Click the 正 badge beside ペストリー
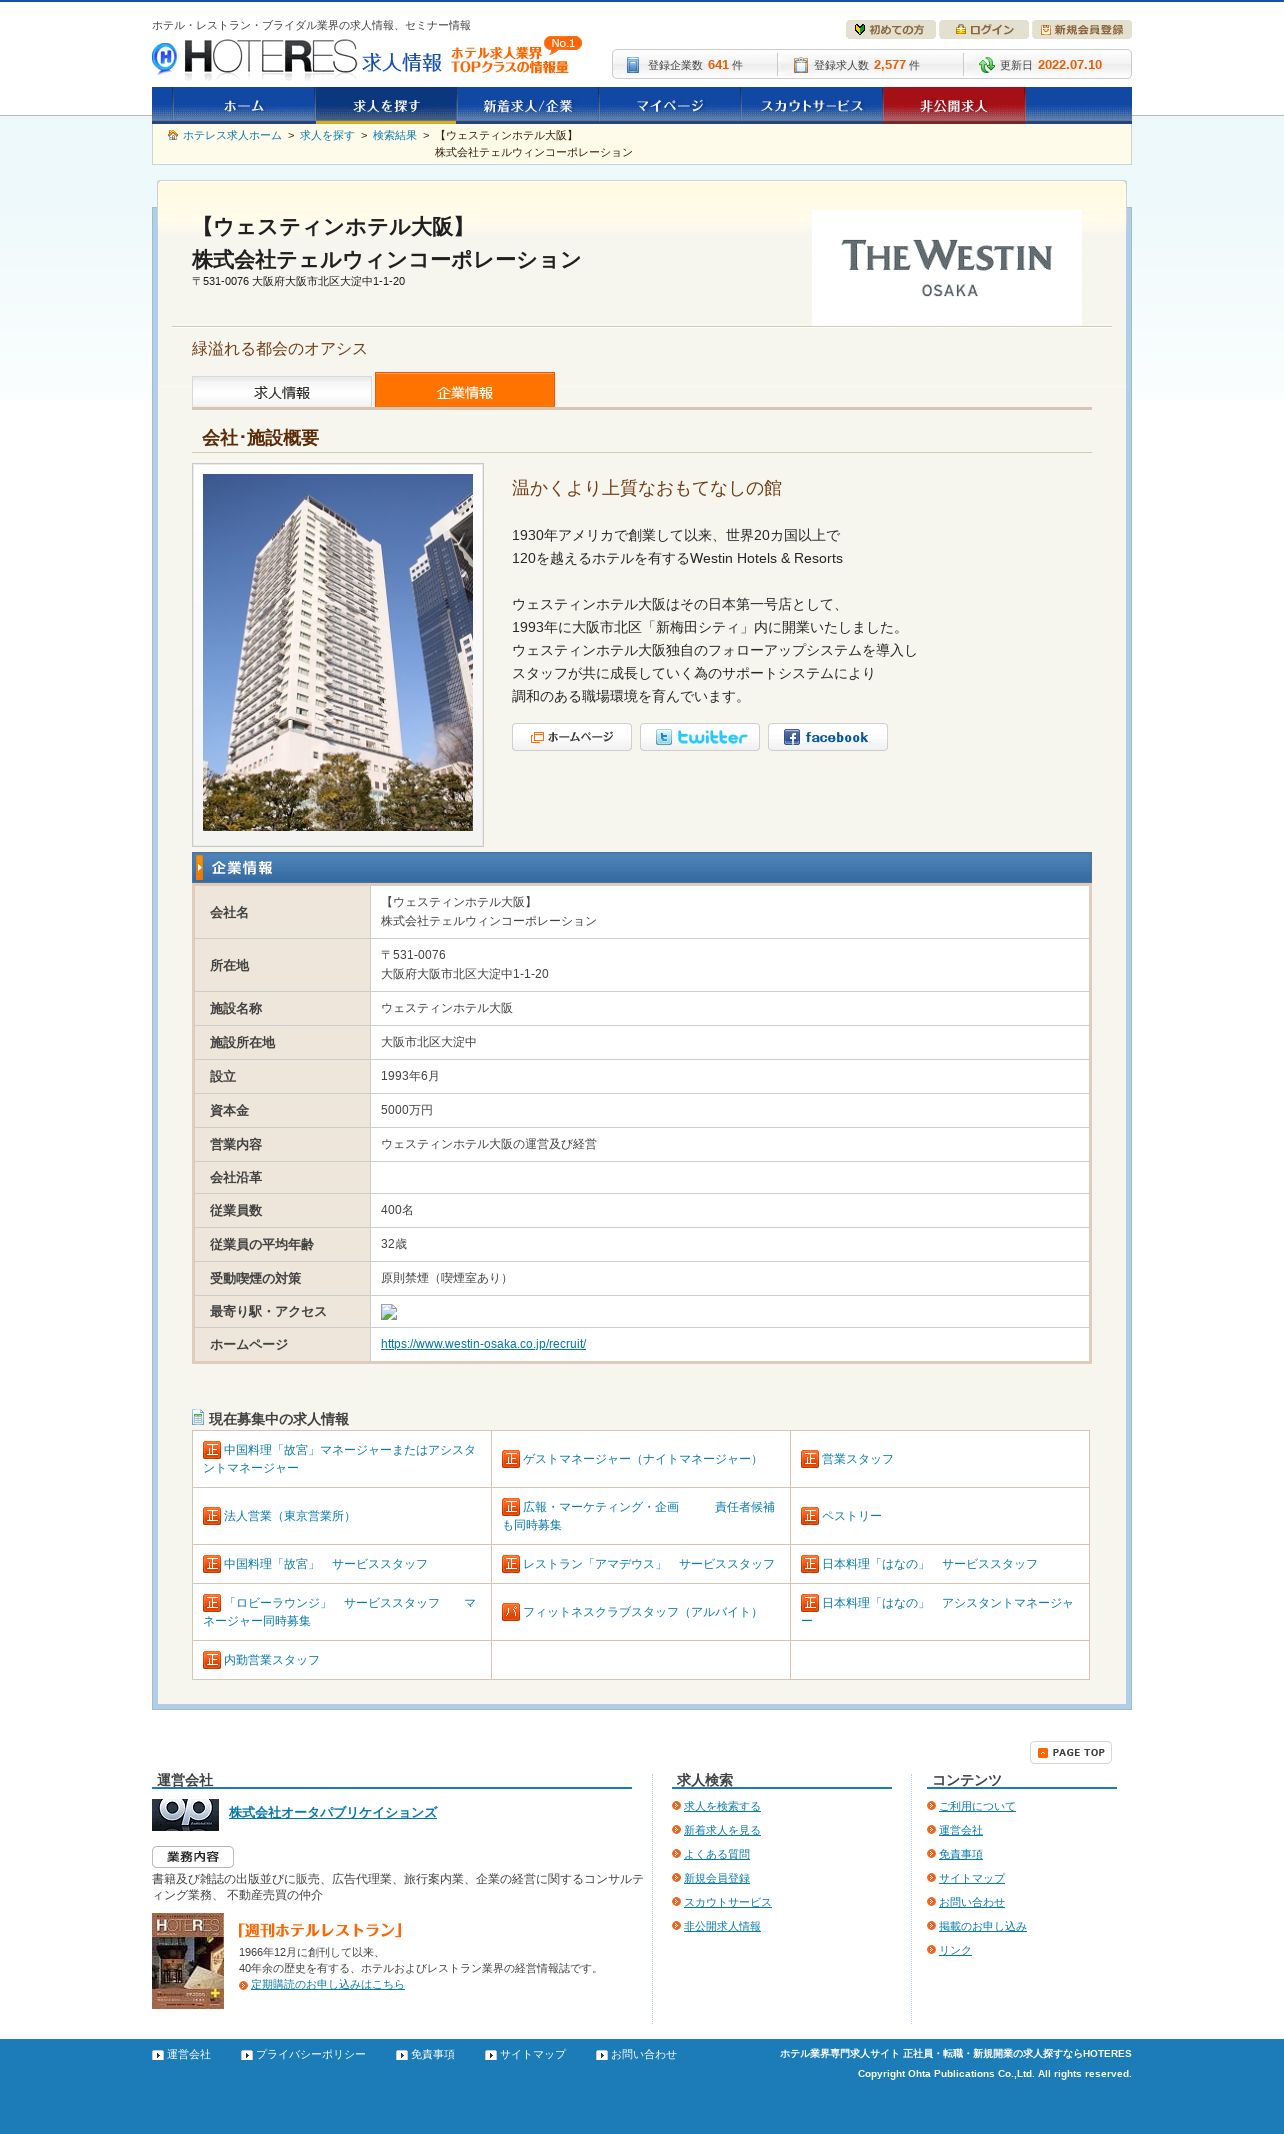Screen dimensions: 1284x2134 (810, 1516)
